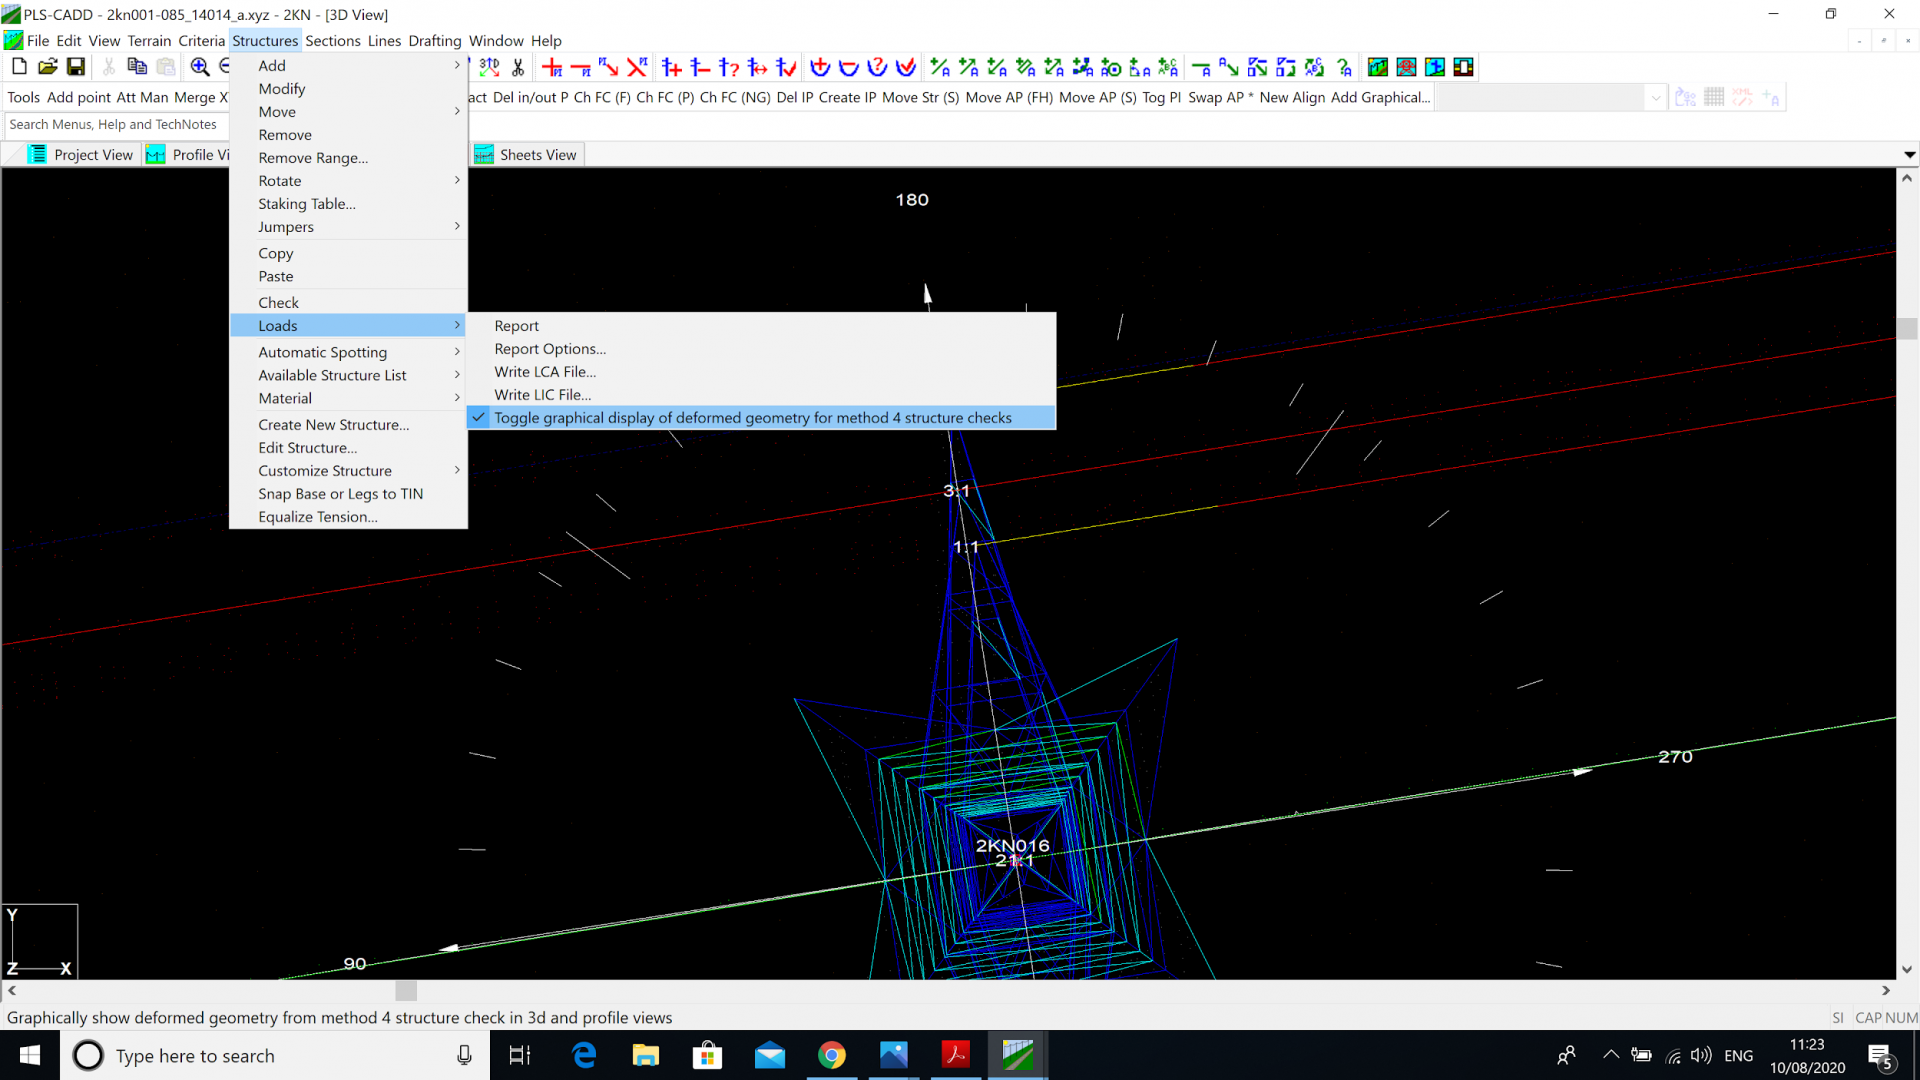Screen dimensions: 1920x1080
Task: Click the blue section question mark icon
Action: [x=877, y=67]
